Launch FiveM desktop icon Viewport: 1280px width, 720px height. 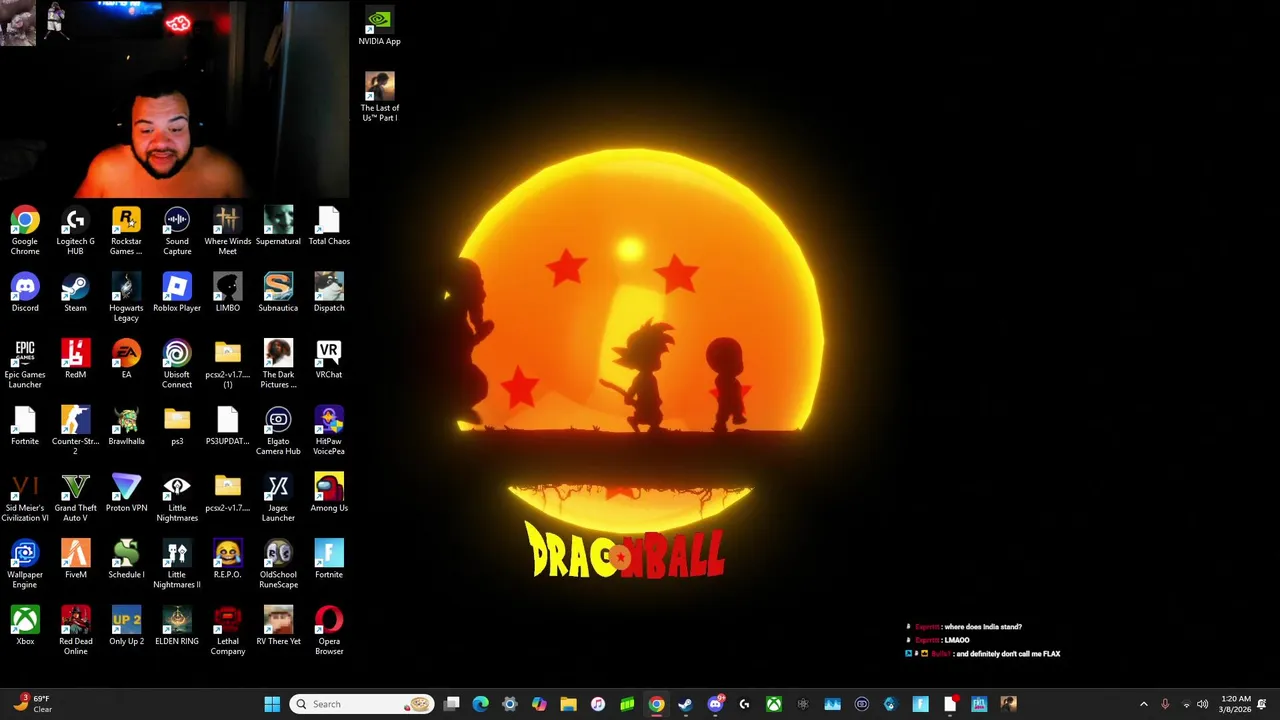coord(75,559)
